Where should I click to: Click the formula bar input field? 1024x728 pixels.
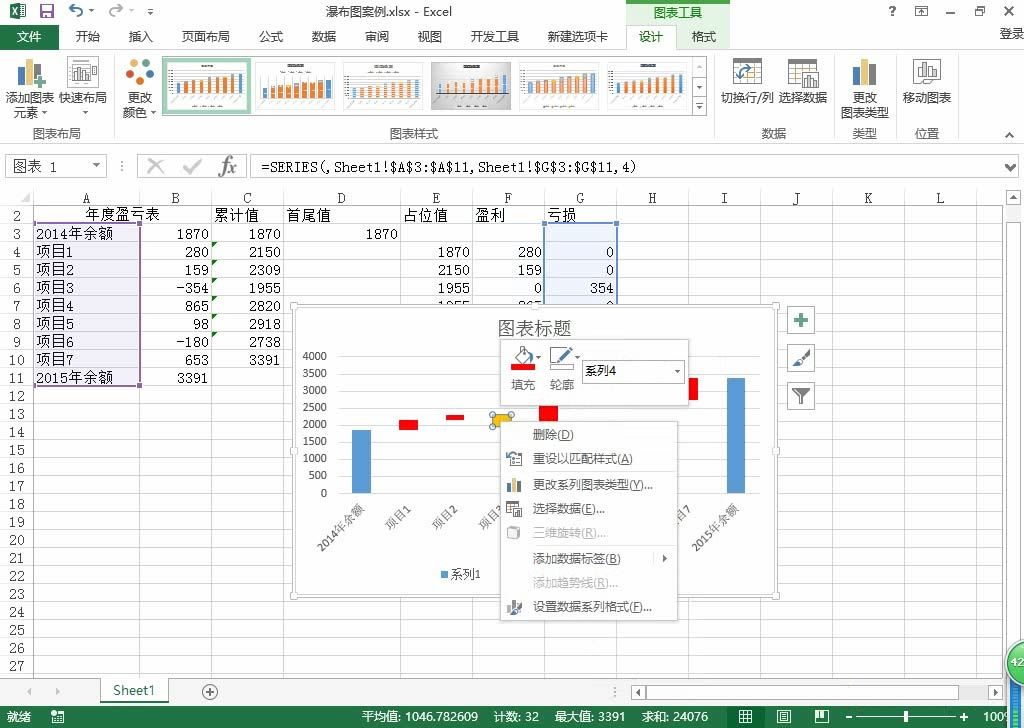[x=626, y=166]
